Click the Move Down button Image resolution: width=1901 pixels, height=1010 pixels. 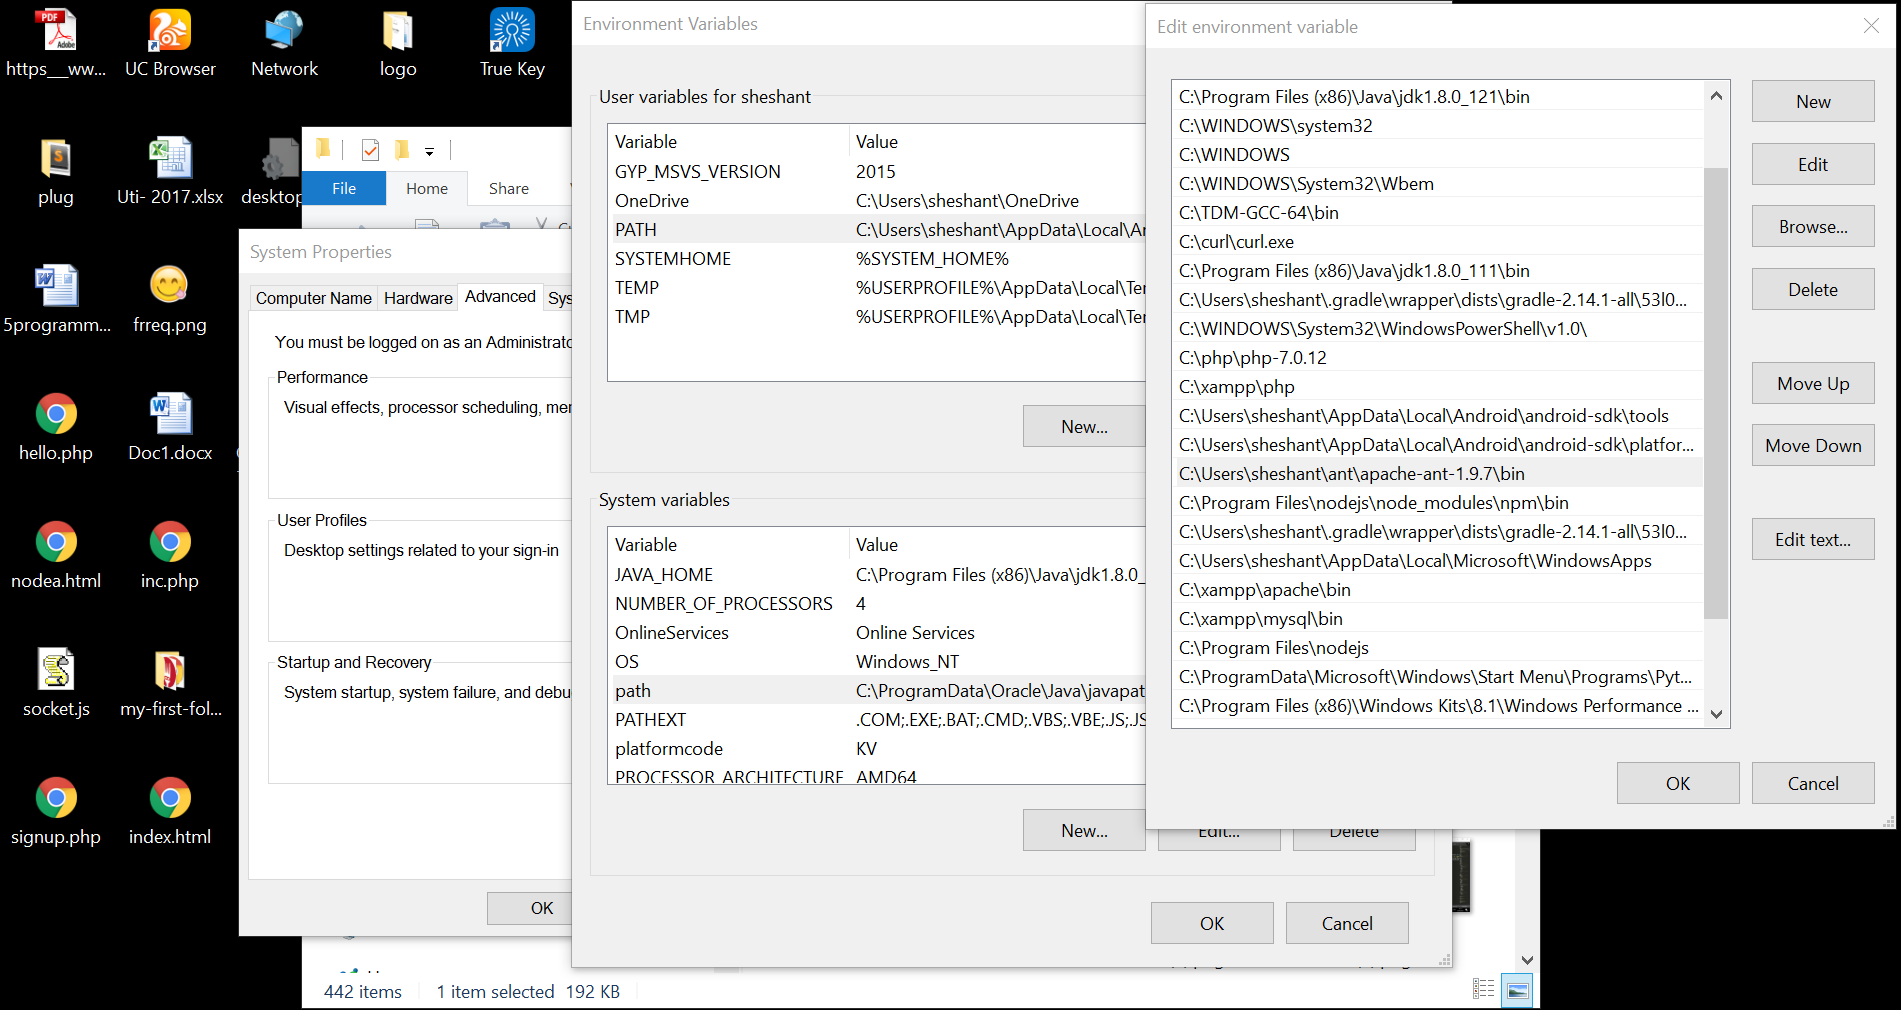tap(1813, 446)
